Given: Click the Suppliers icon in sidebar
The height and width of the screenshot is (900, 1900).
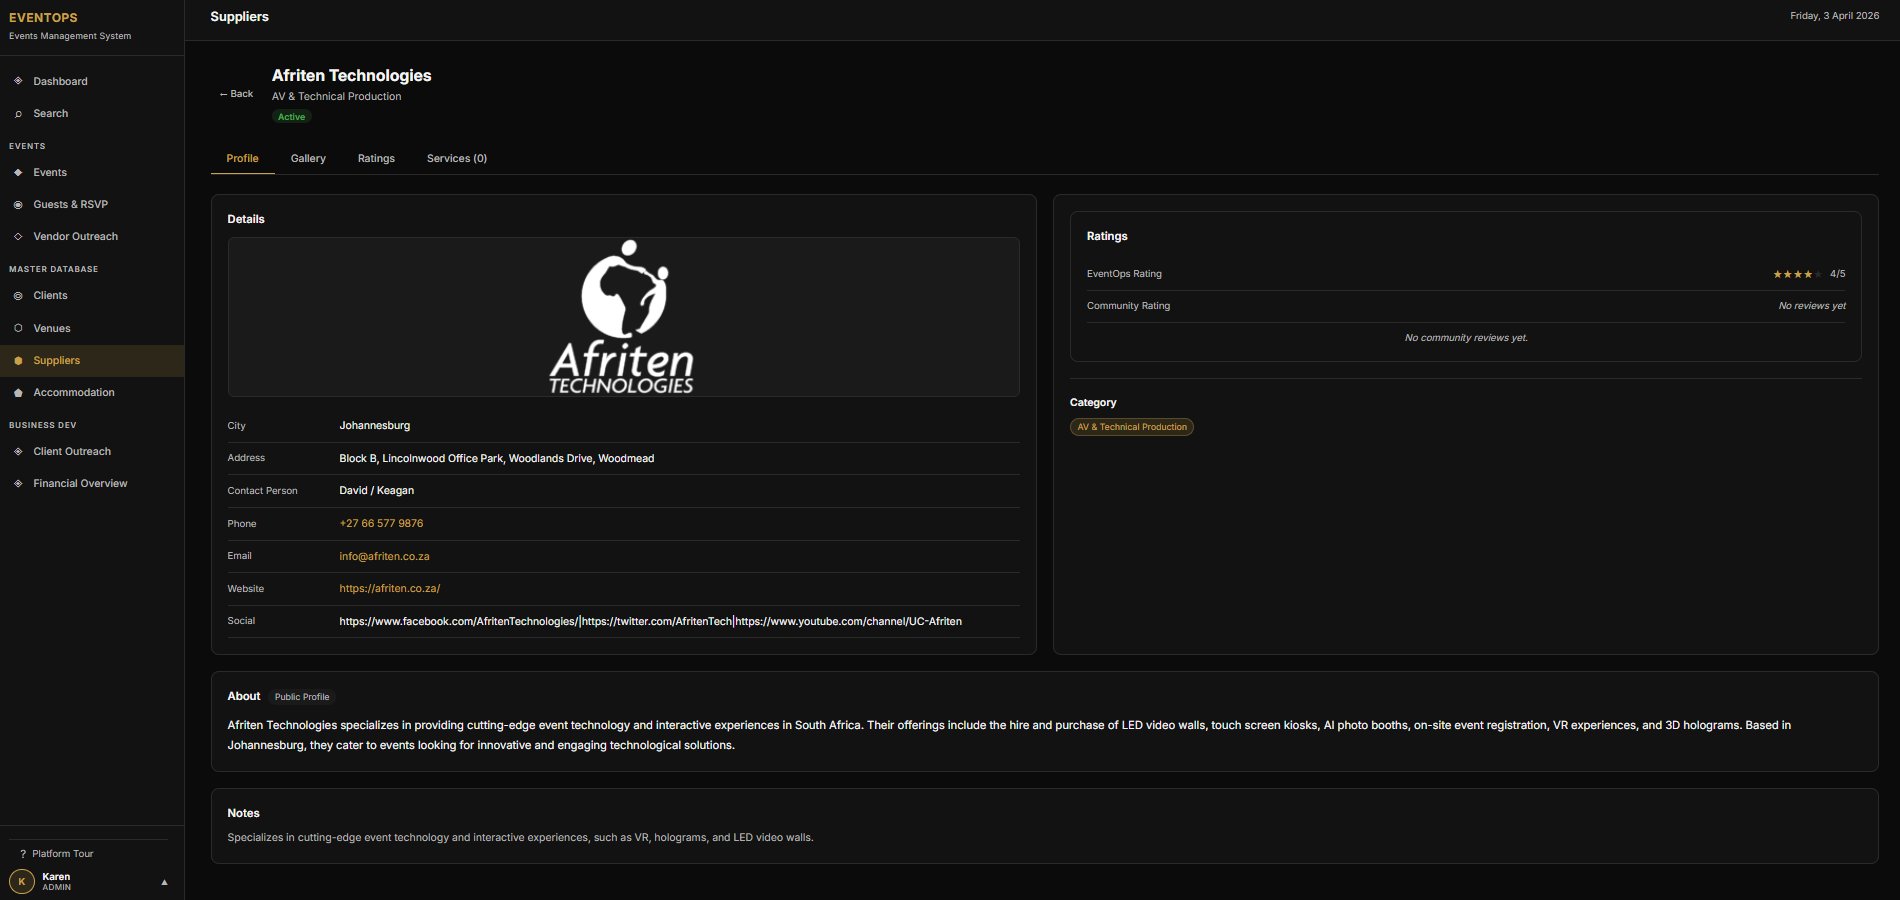Looking at the screenshot, I should 18,361.
